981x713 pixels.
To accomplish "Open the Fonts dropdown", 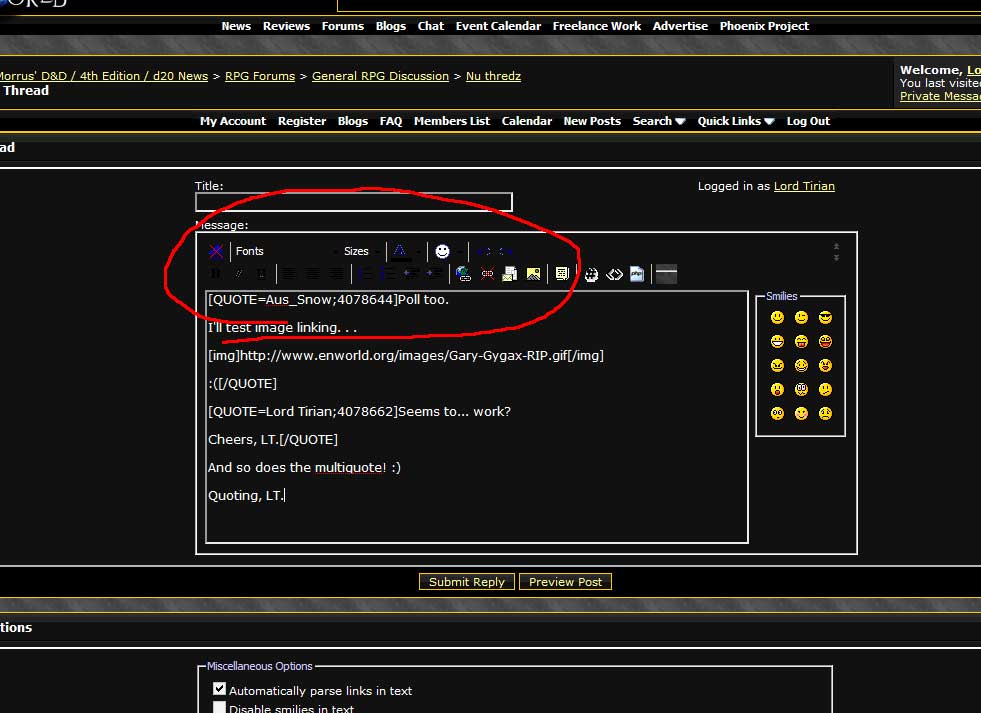I will coord(285,251).
